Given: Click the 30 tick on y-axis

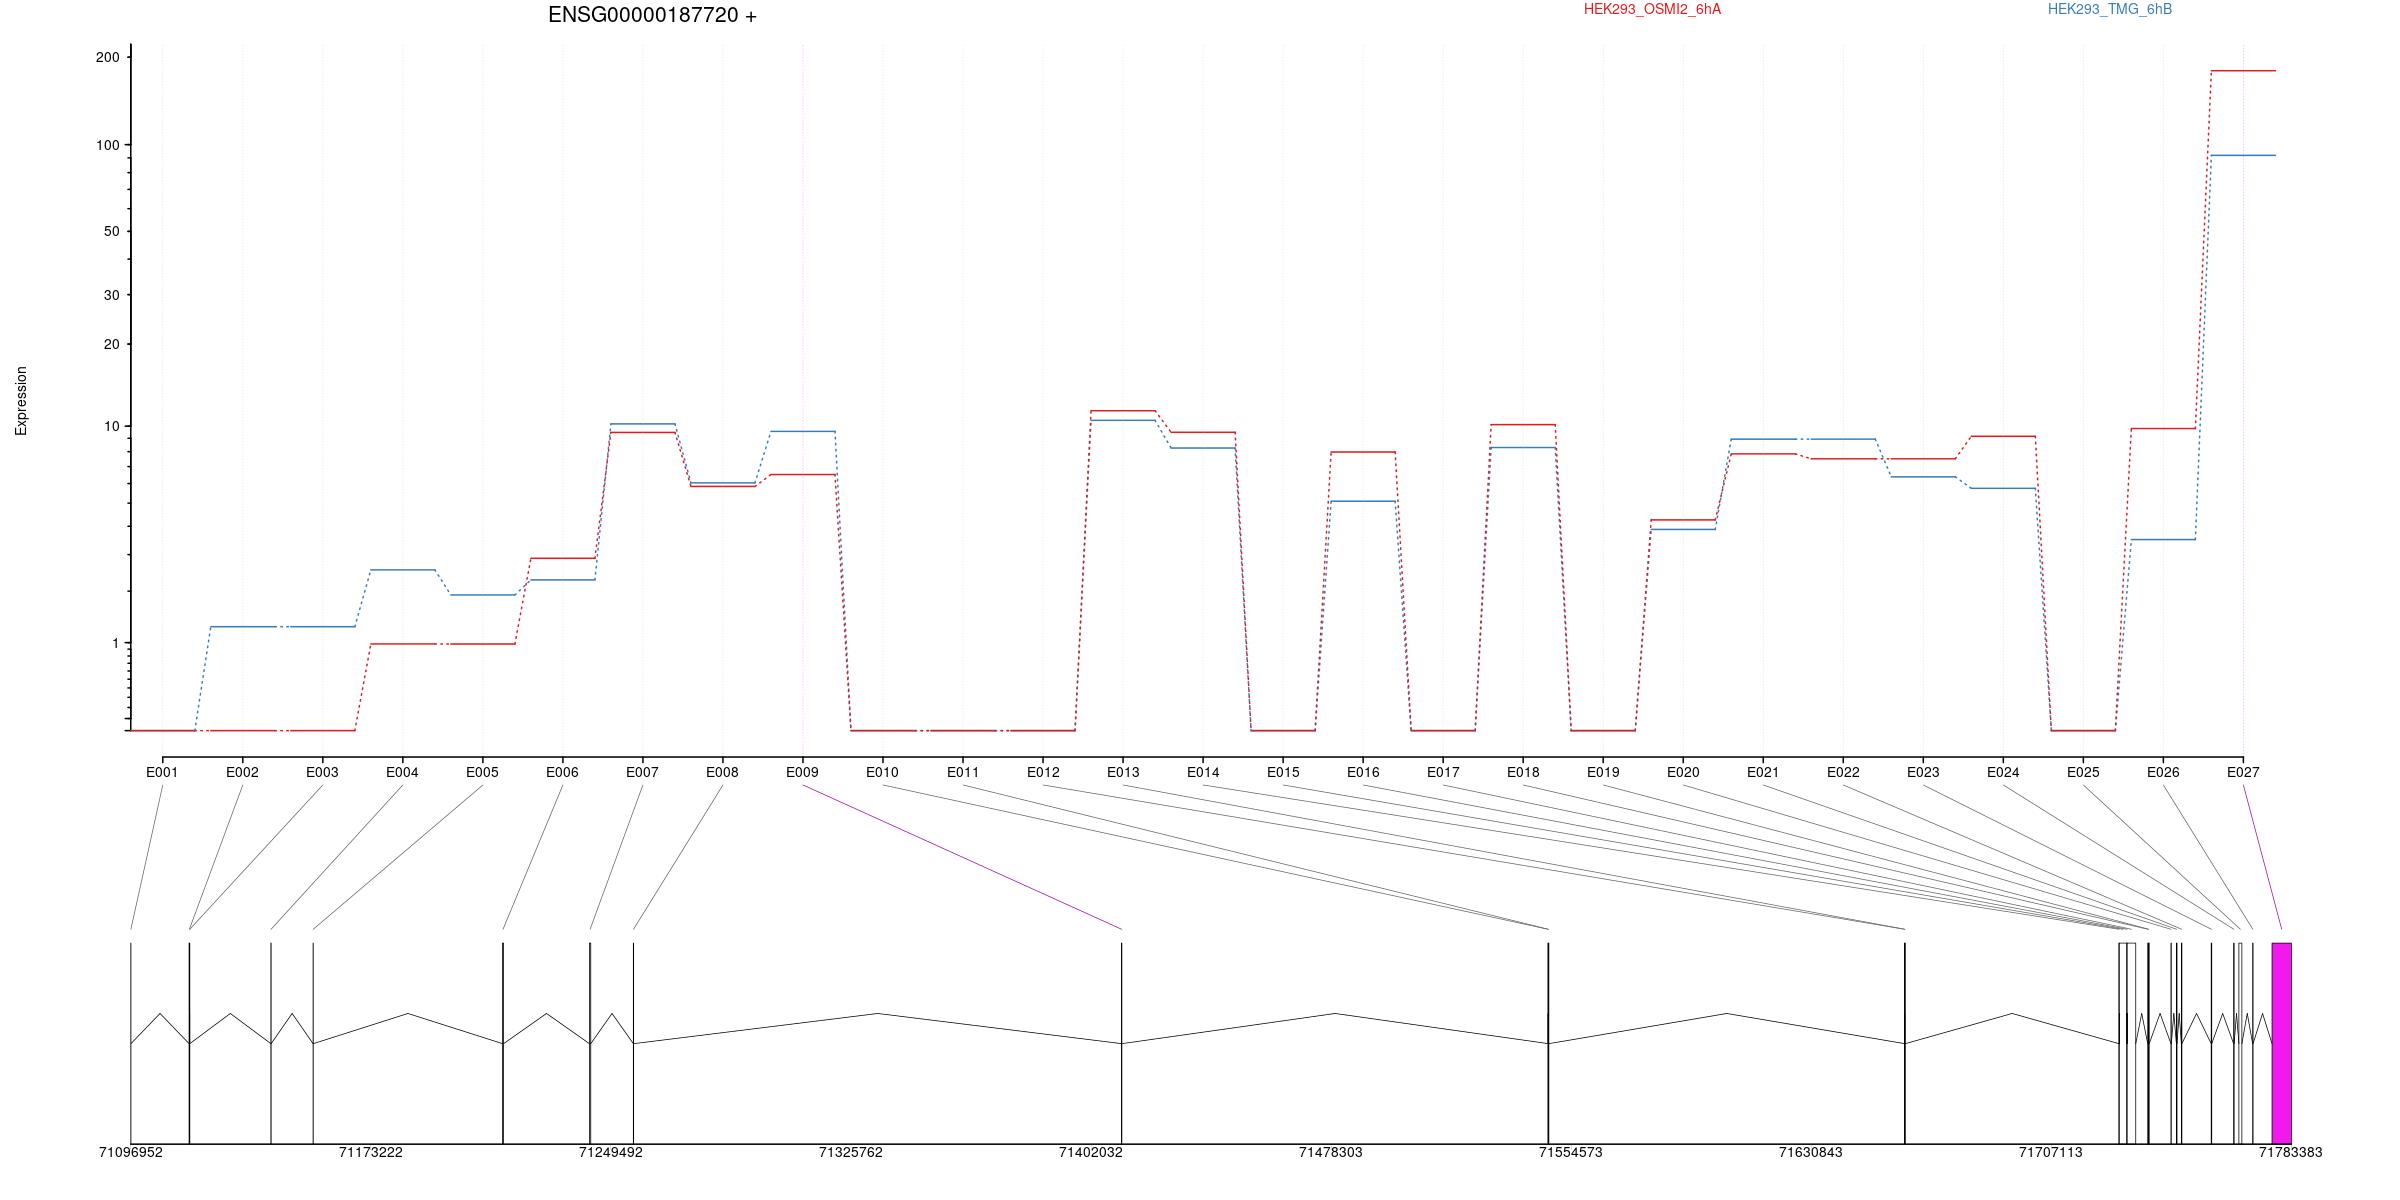Looking at the screenshot, I should 111,295.
